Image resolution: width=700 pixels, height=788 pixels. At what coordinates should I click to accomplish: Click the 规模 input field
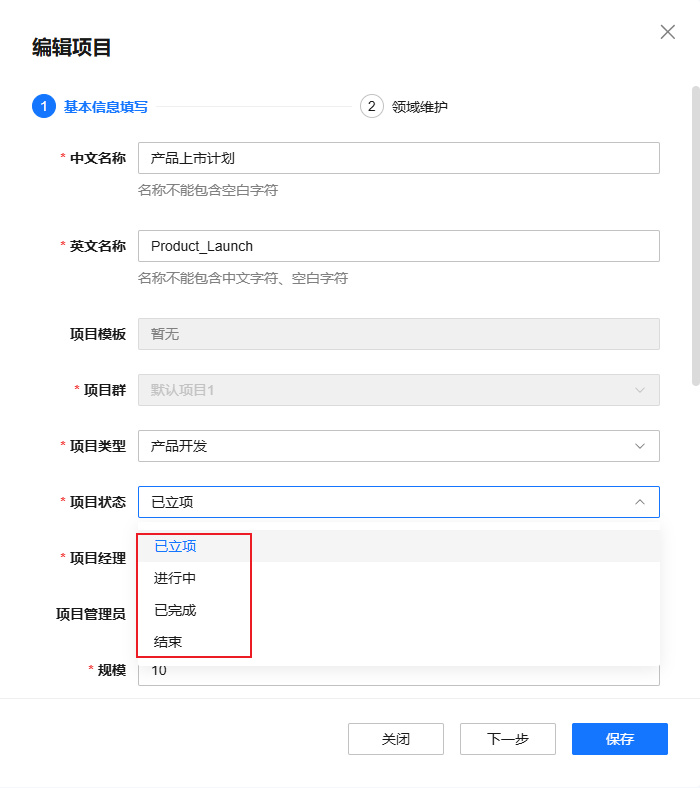click(x=398, y=675)
